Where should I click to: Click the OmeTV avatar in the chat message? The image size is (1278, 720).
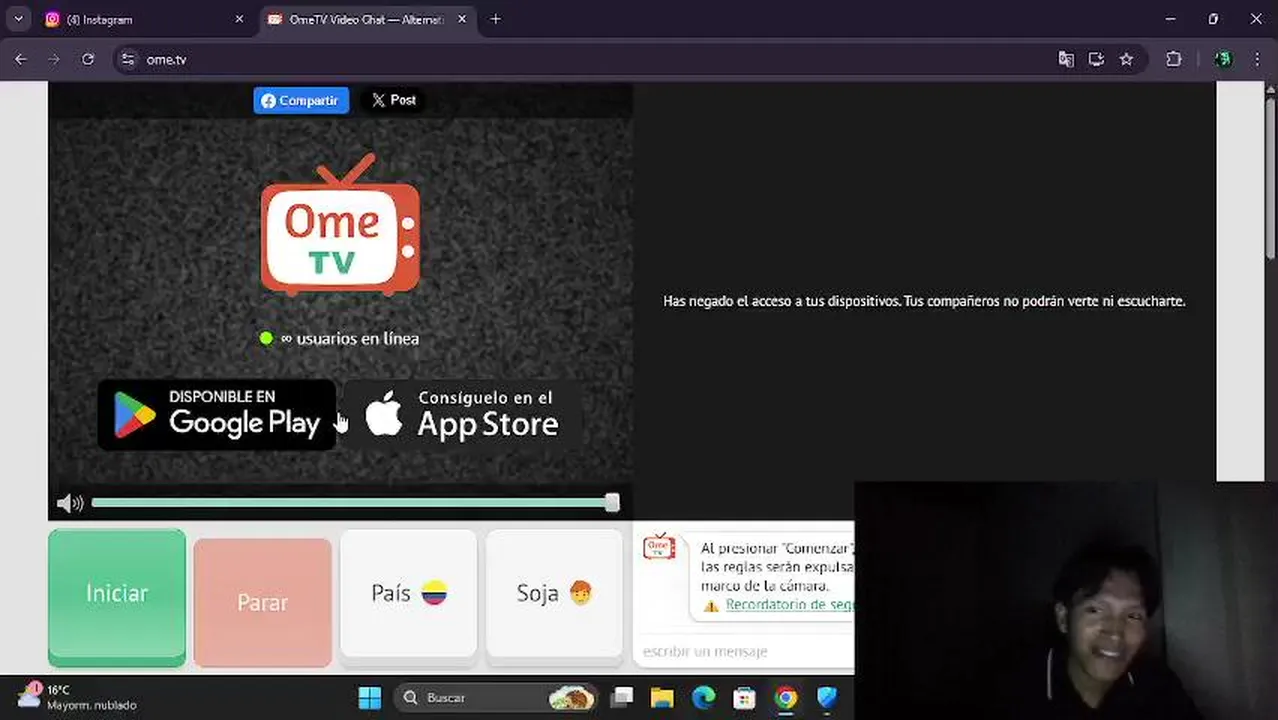pyautogui.click(x=659, y=547)
